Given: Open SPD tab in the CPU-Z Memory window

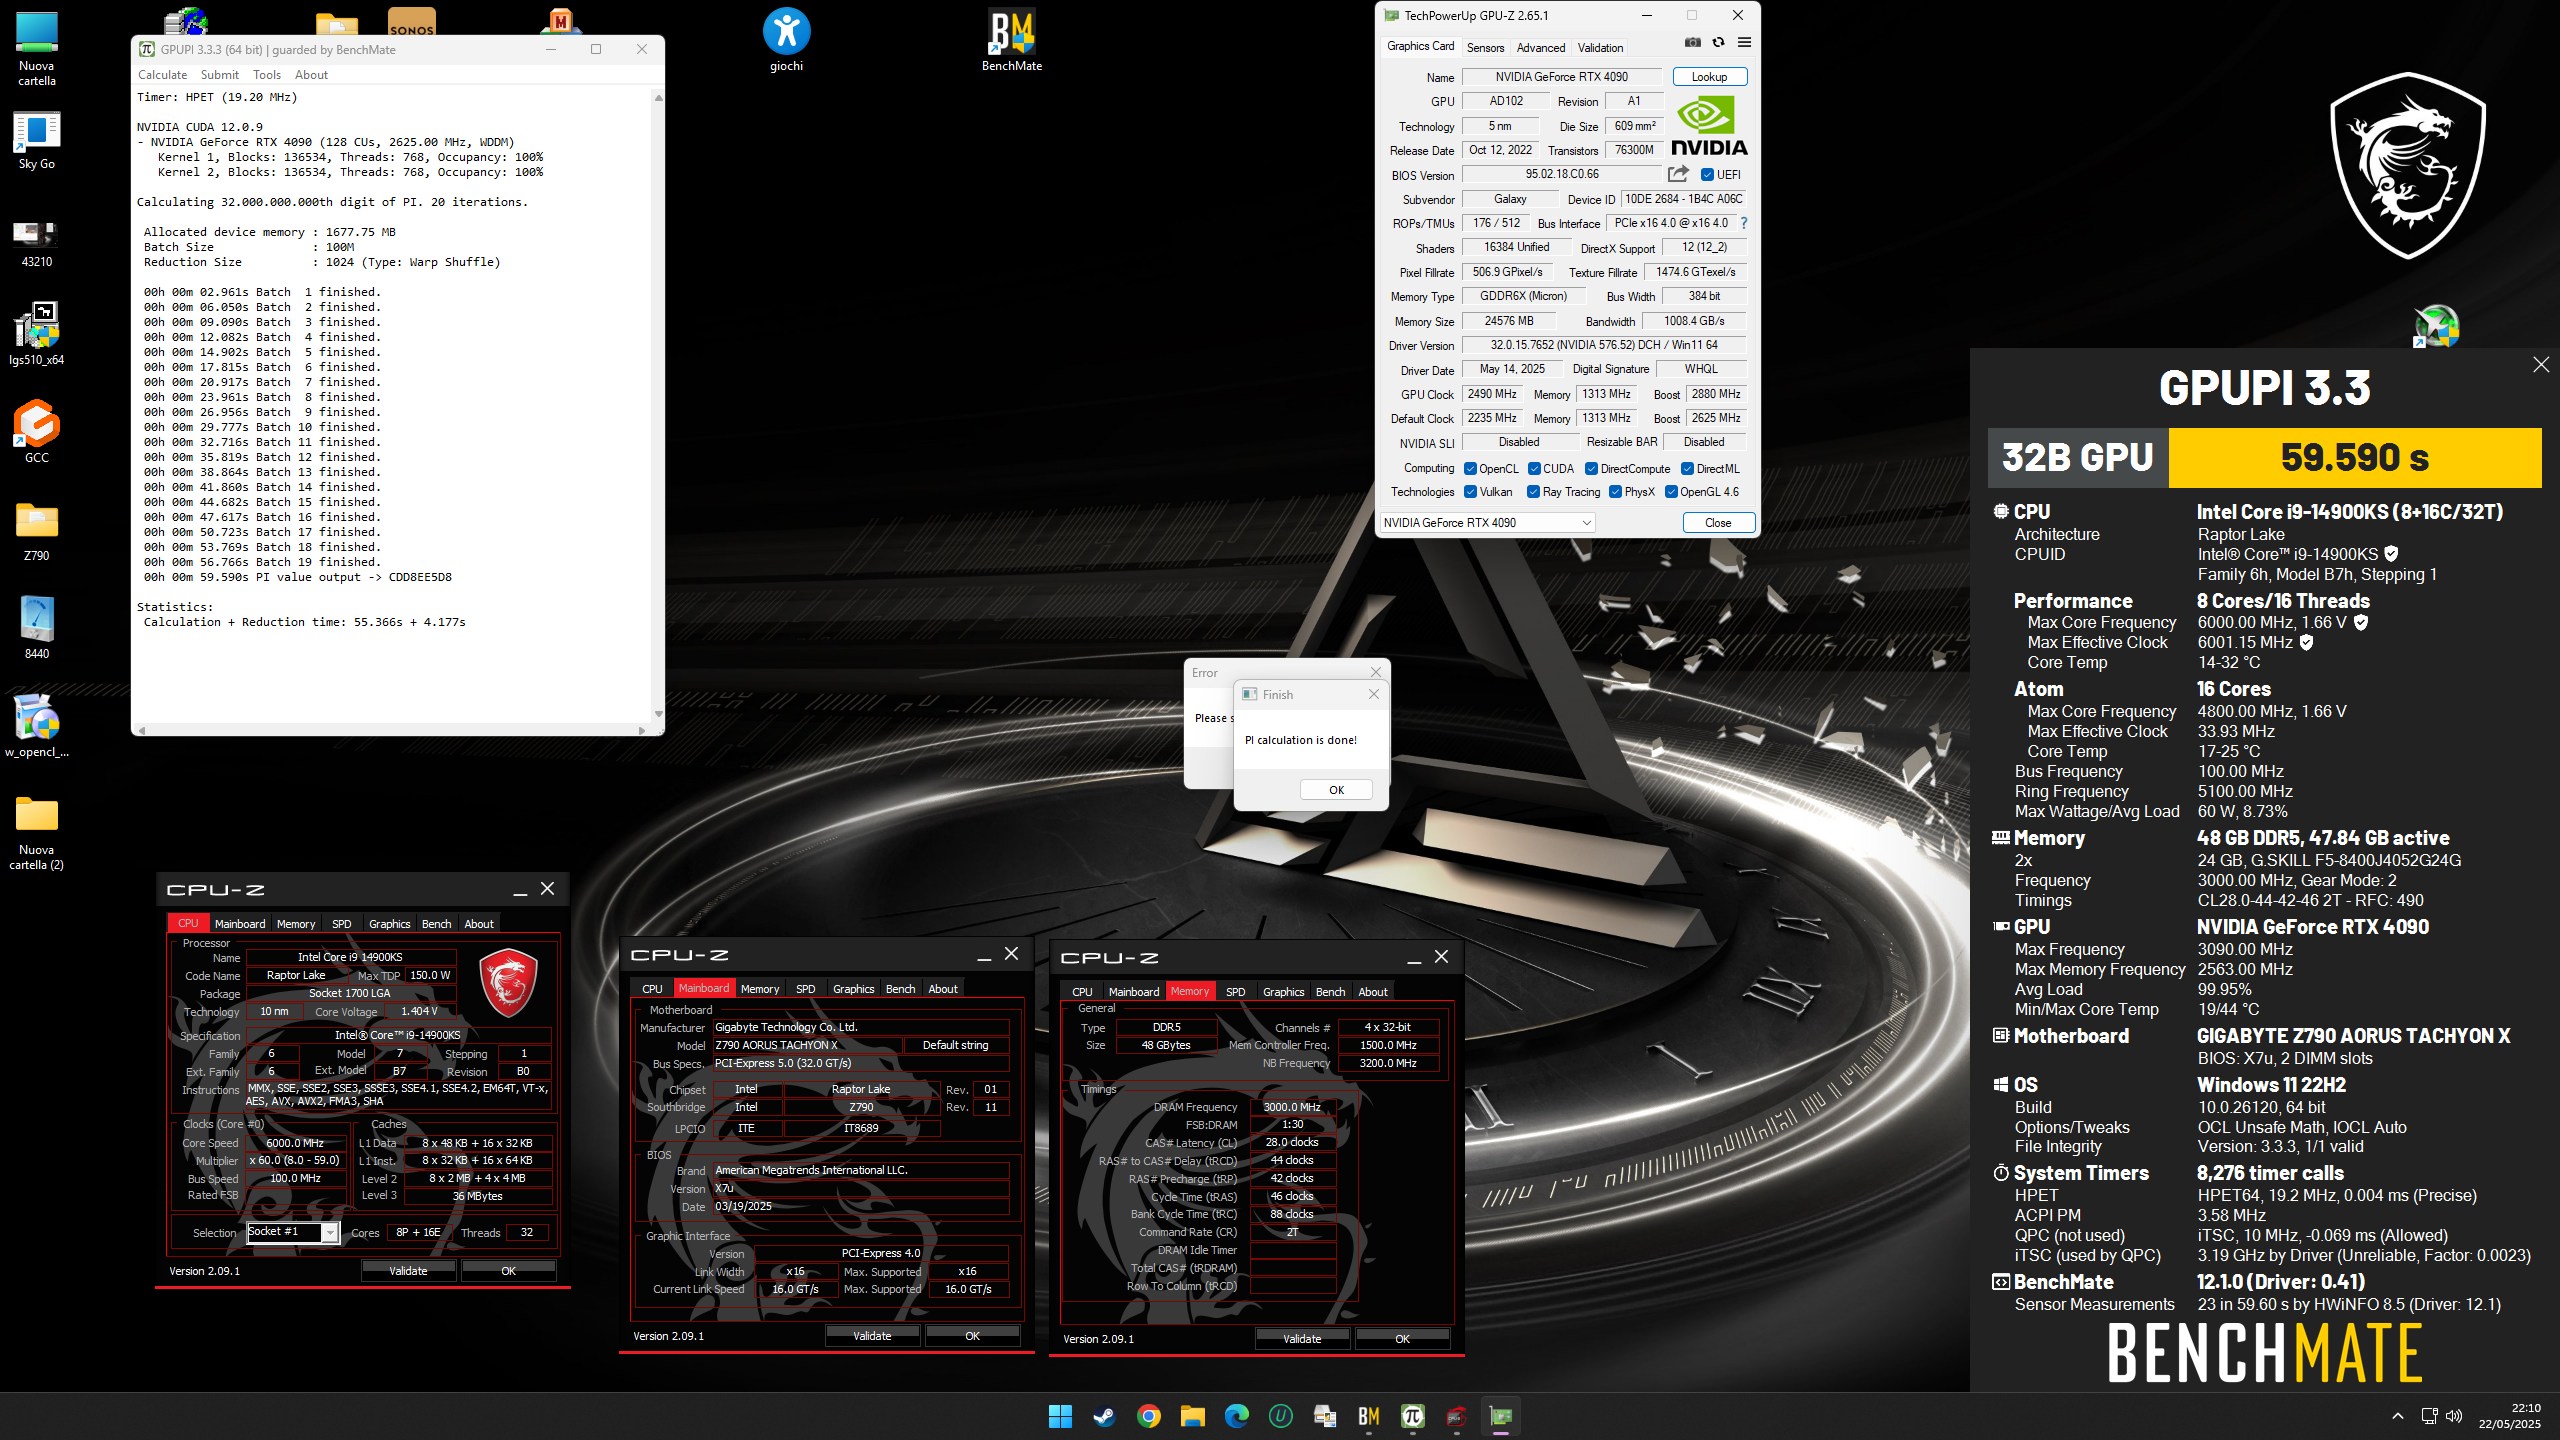Looking at the screenshot, I should [x=1235, y=992].
